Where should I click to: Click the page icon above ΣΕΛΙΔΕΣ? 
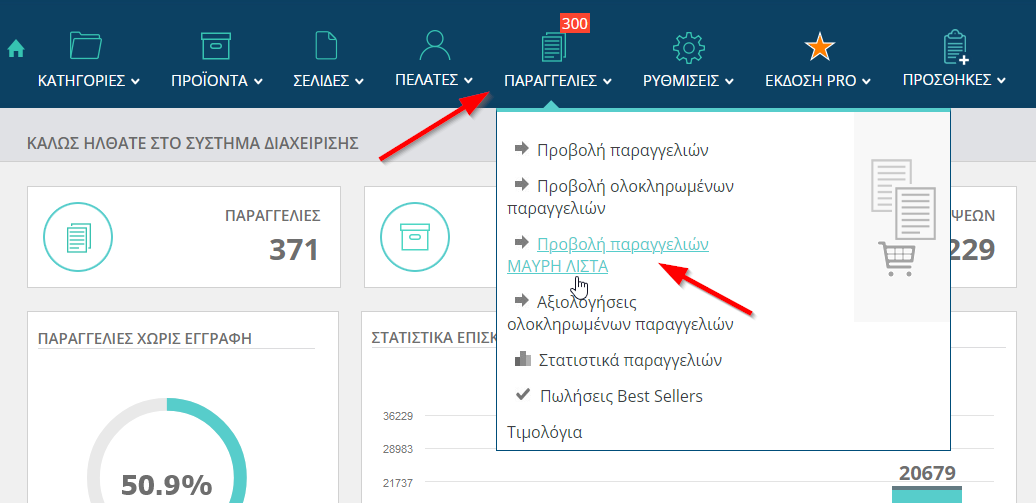[x=326, y=46]
